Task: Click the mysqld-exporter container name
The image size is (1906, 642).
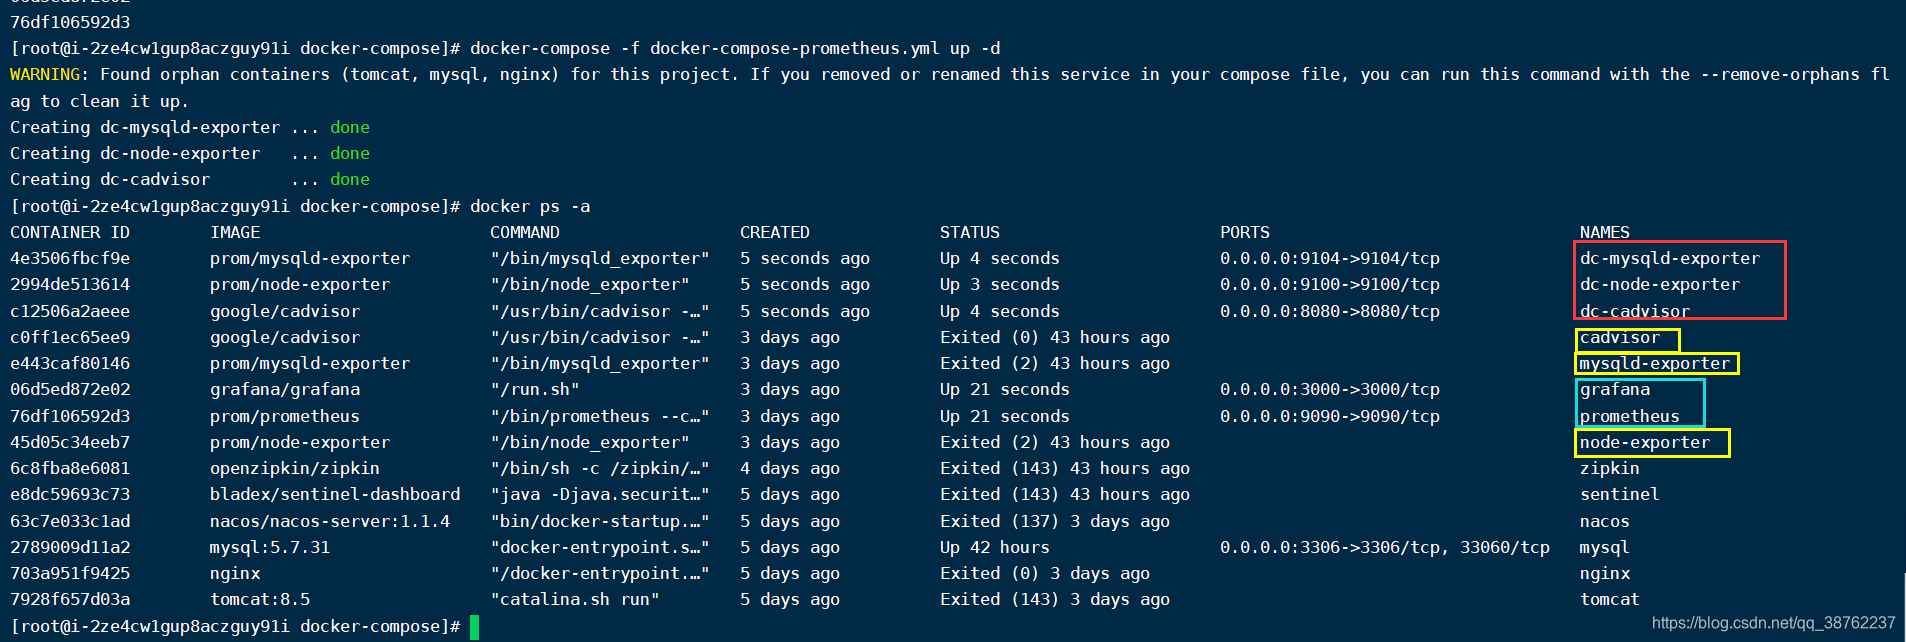Action: (x=1655, y=363)
